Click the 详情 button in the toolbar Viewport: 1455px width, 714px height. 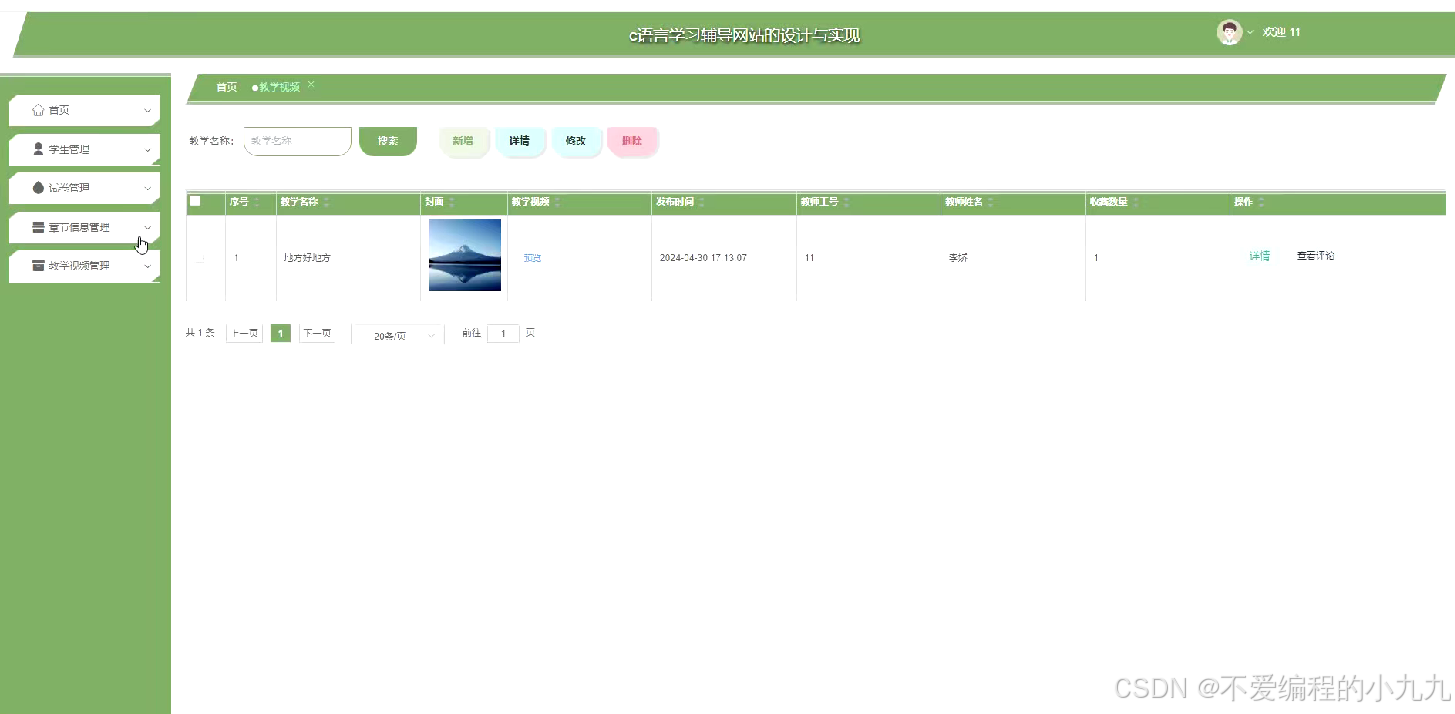(x=520, y=141)
